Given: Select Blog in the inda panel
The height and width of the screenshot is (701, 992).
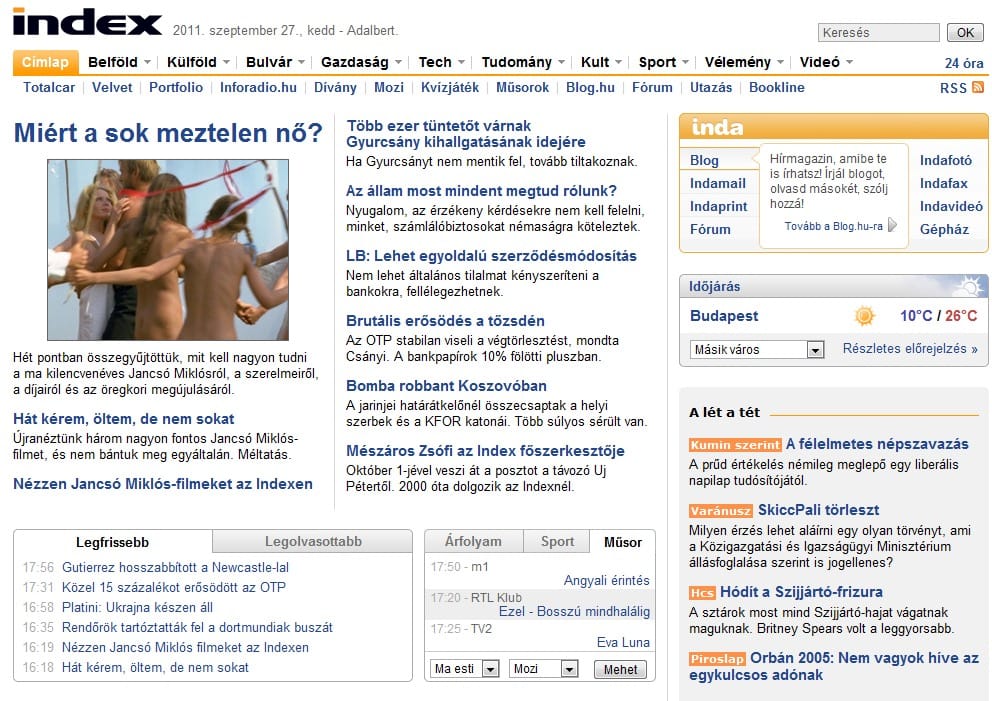Looking at the screenshot, I should 704,160.
